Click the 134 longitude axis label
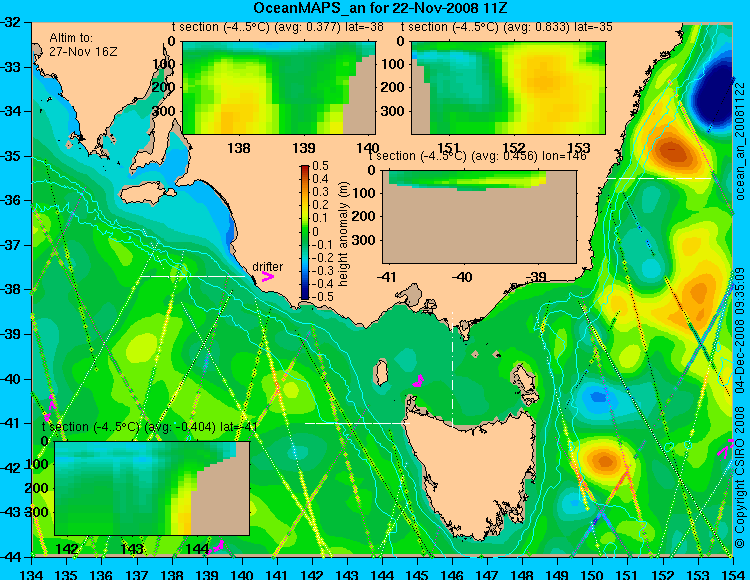The width and height of the screenshot is (750, 580). [x=32, y=574]
